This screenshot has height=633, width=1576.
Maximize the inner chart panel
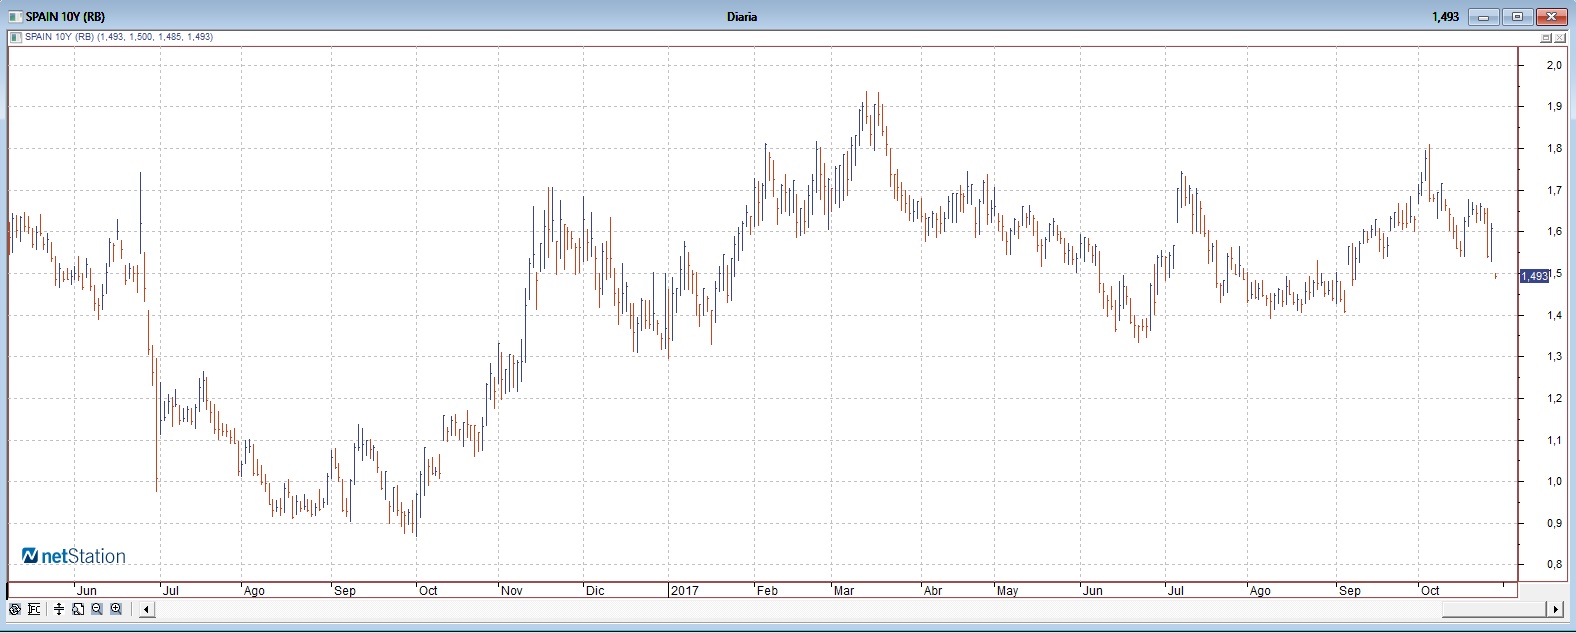point(1546,38)
